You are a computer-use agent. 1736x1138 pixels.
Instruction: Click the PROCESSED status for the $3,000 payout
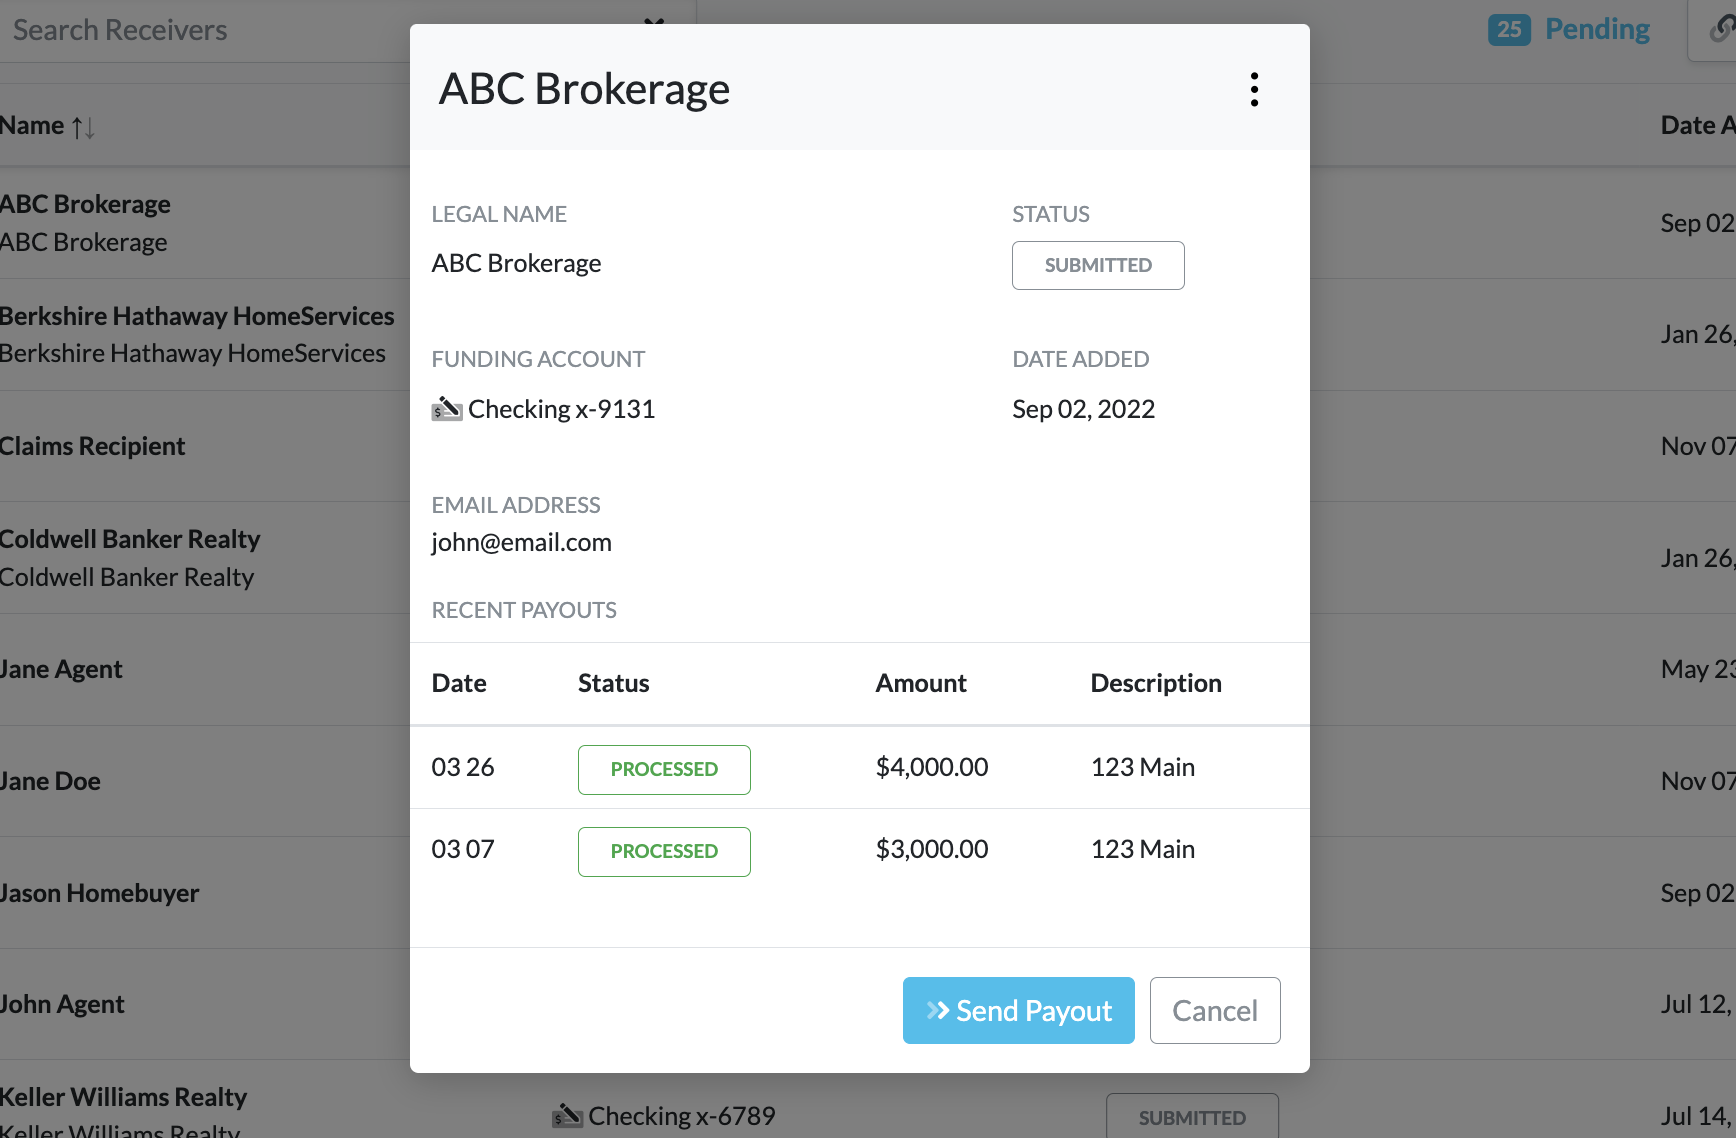point(663,851)
